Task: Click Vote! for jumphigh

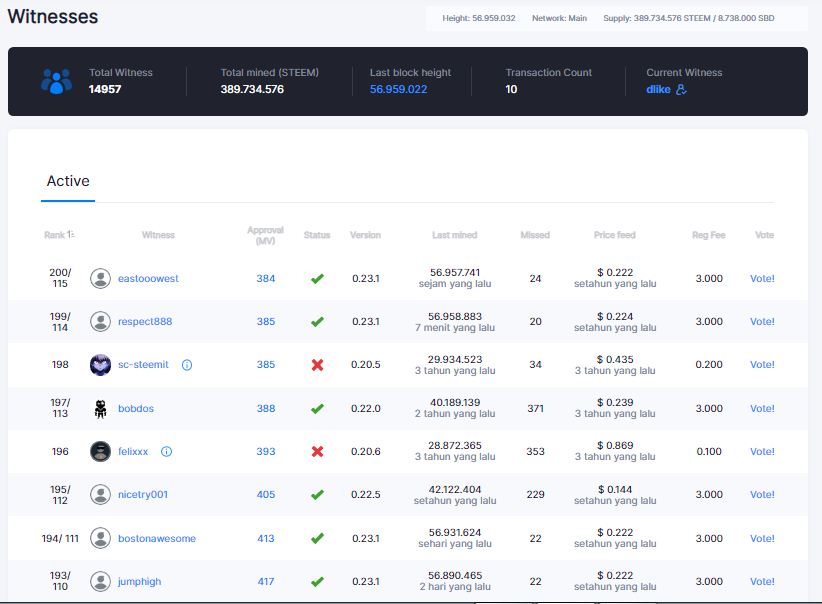Action: (x=762, y=581)
